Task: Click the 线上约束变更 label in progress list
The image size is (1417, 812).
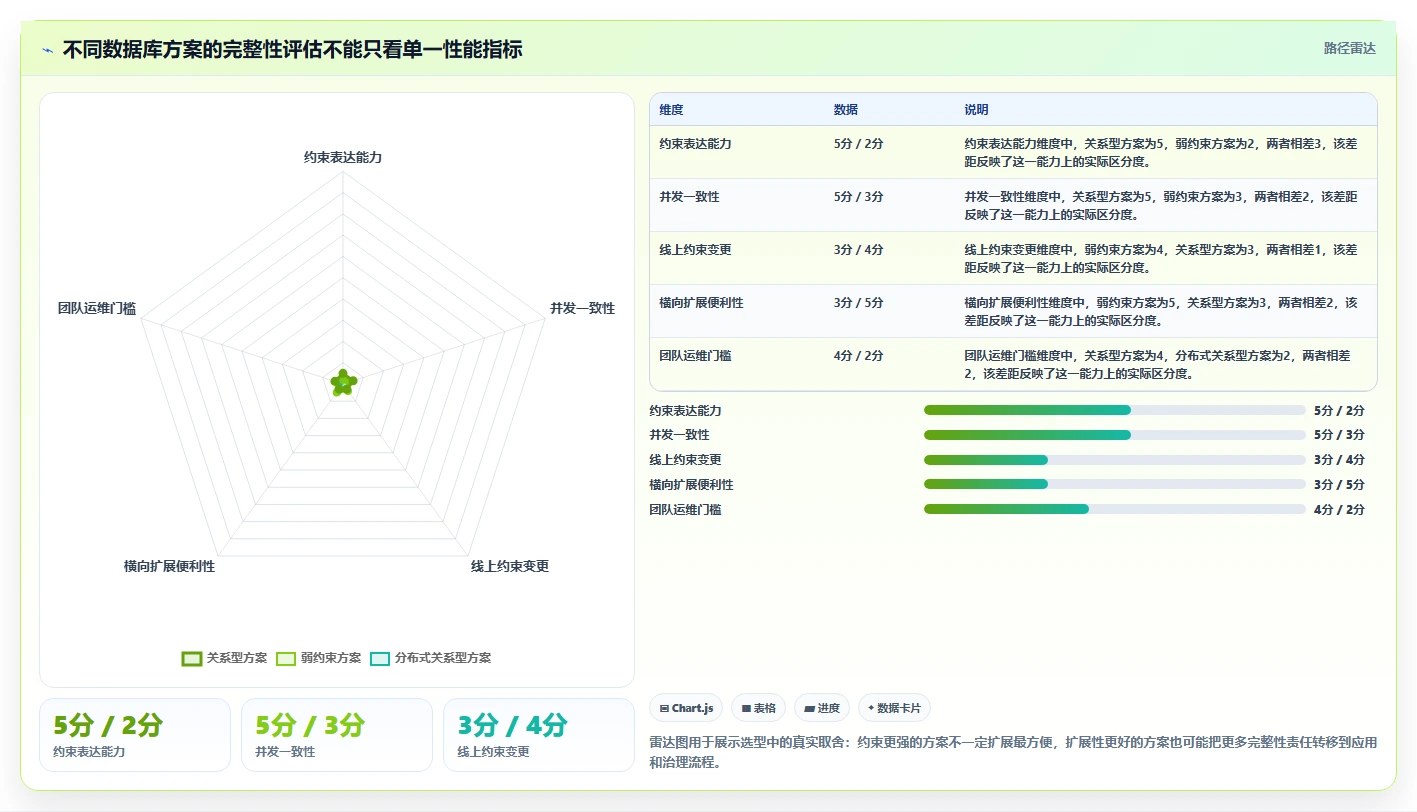Action: 685,460
